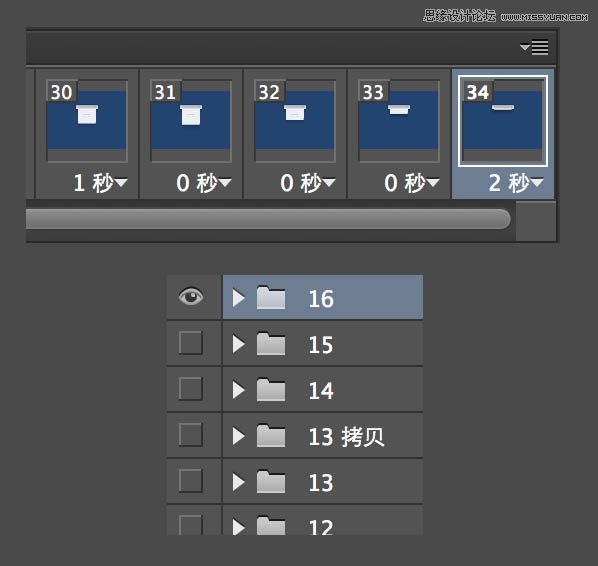Select animation frame 31 thumbnail
Screen dimensions: 598x566
tap(191, 121)
